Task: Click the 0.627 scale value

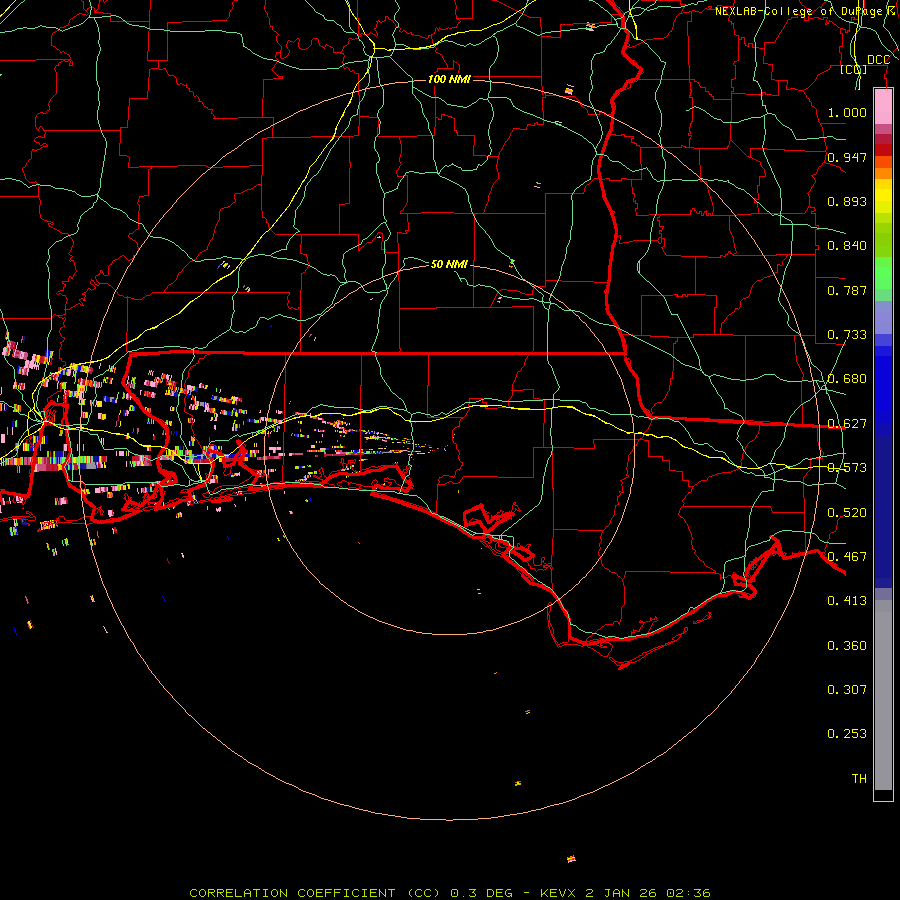Action: click(847, 424)
